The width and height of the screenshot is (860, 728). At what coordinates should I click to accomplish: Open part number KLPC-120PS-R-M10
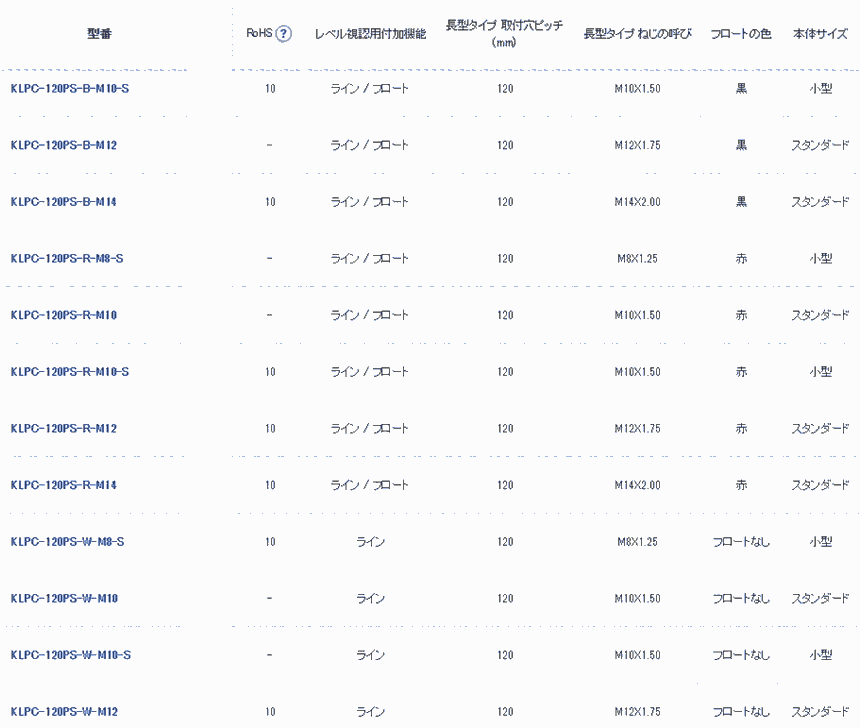coord(64,316)
